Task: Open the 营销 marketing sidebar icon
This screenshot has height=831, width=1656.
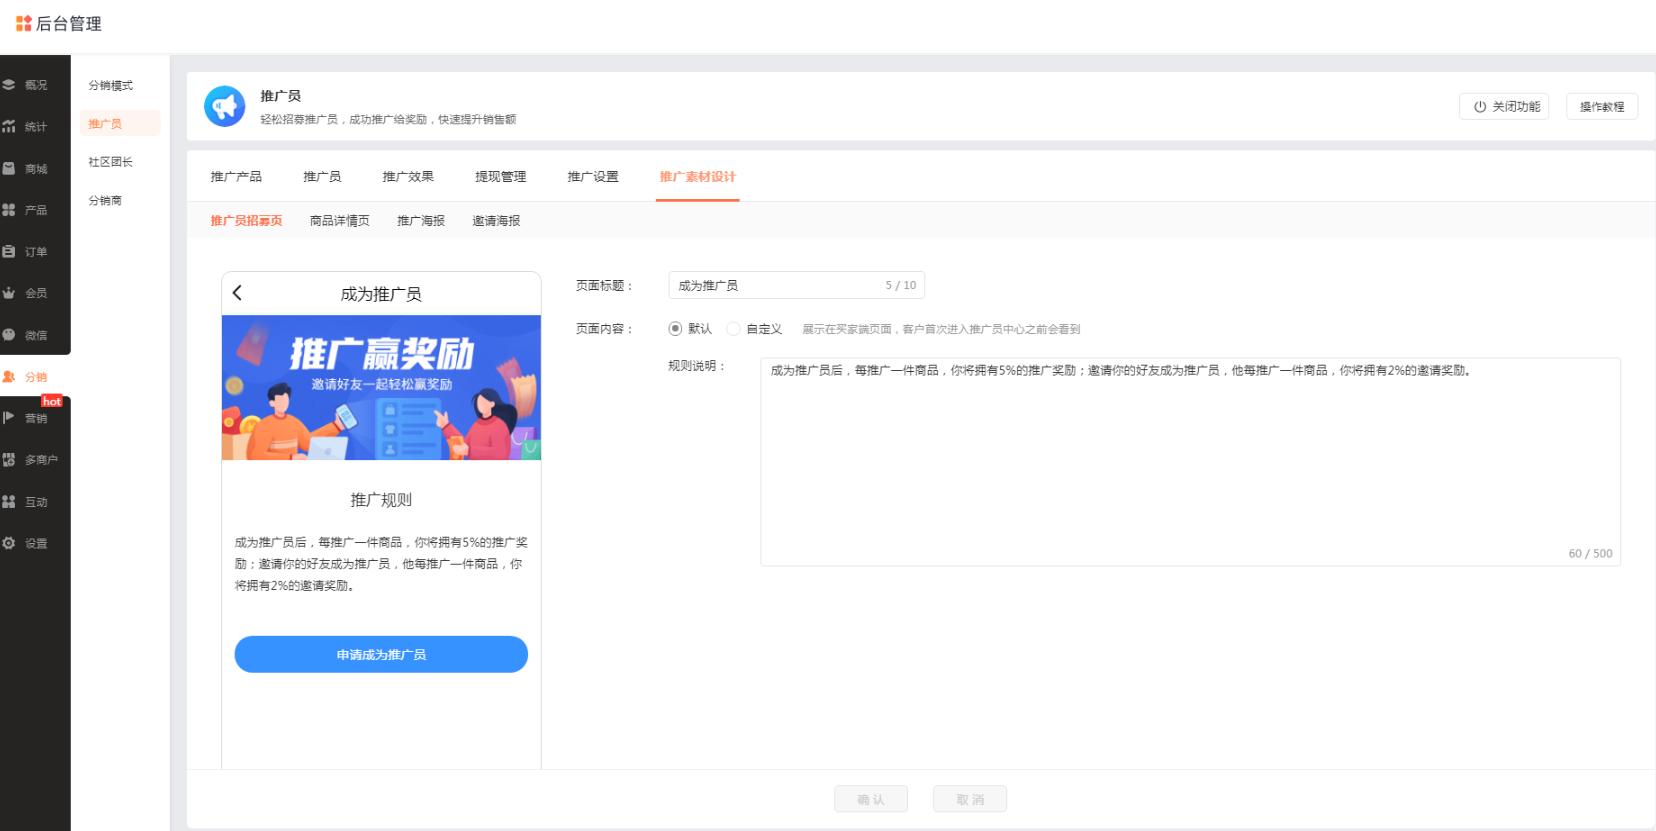Action: coord(9,418)
